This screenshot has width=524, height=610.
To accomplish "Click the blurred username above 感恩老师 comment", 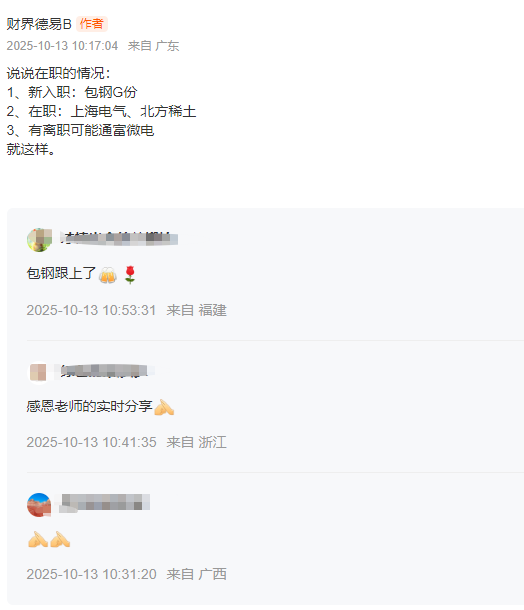I will click(104, 371).
